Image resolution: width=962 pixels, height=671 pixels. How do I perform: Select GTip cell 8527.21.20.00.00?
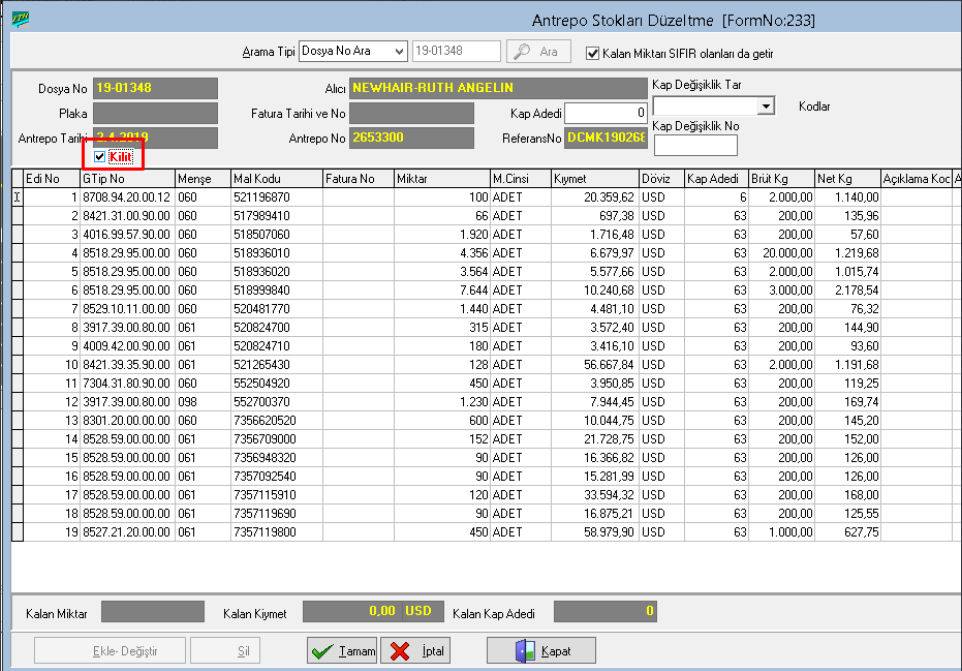(x=128, y=532)
